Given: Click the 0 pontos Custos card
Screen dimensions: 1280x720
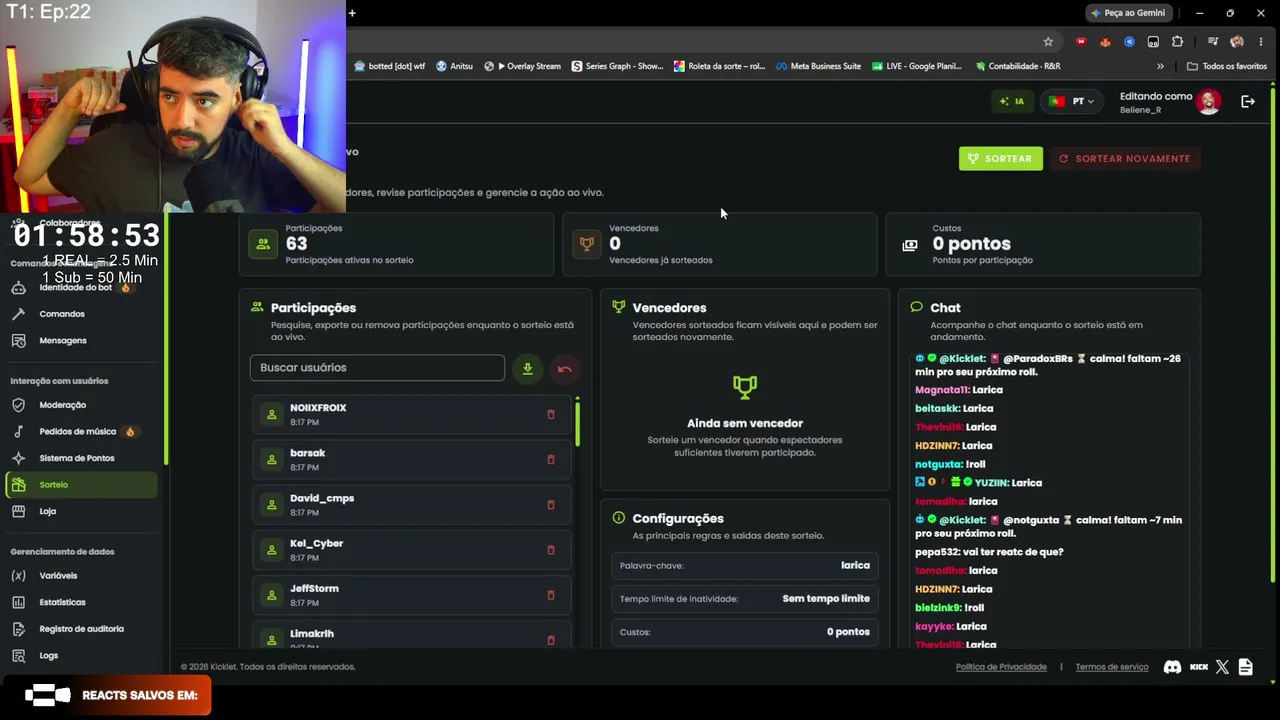Looking at the screenshot, I should coord(1043,244).
